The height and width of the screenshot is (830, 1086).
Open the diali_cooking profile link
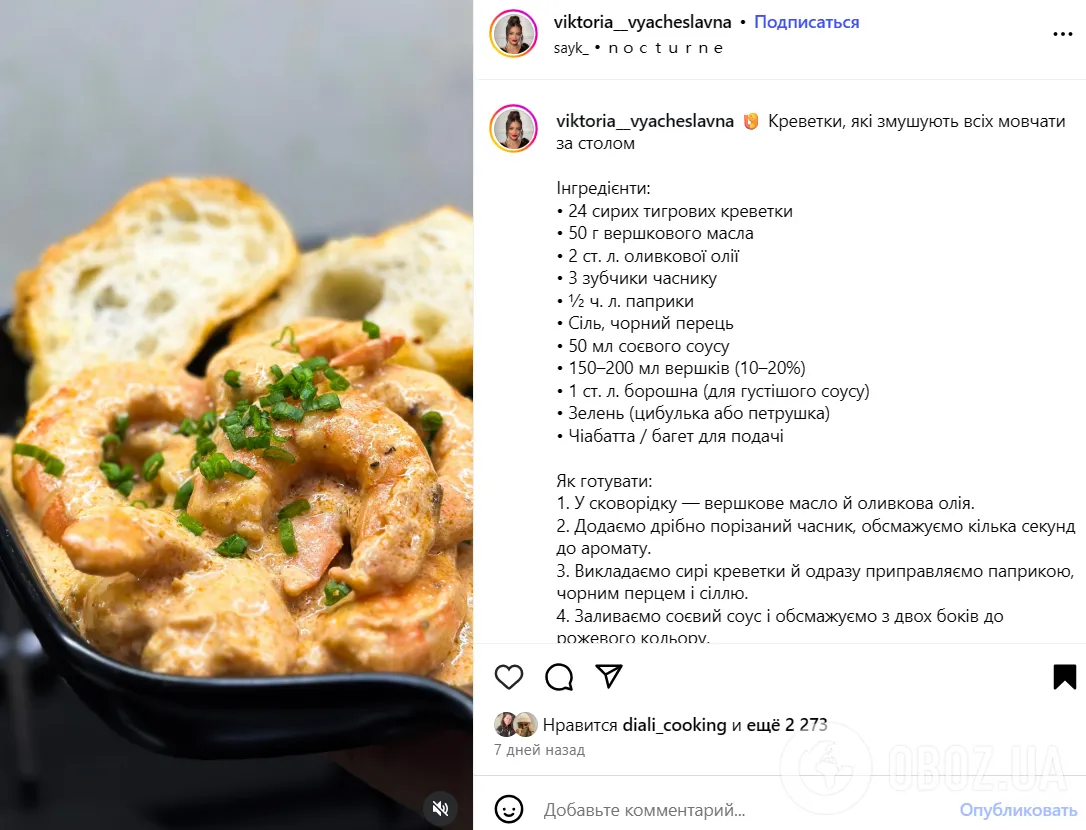coord(675,725)
